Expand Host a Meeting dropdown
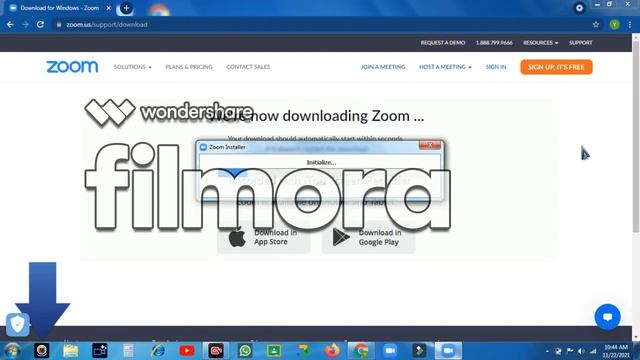The image size is (640, 360). pyautogui.click(x=445, y=67)
